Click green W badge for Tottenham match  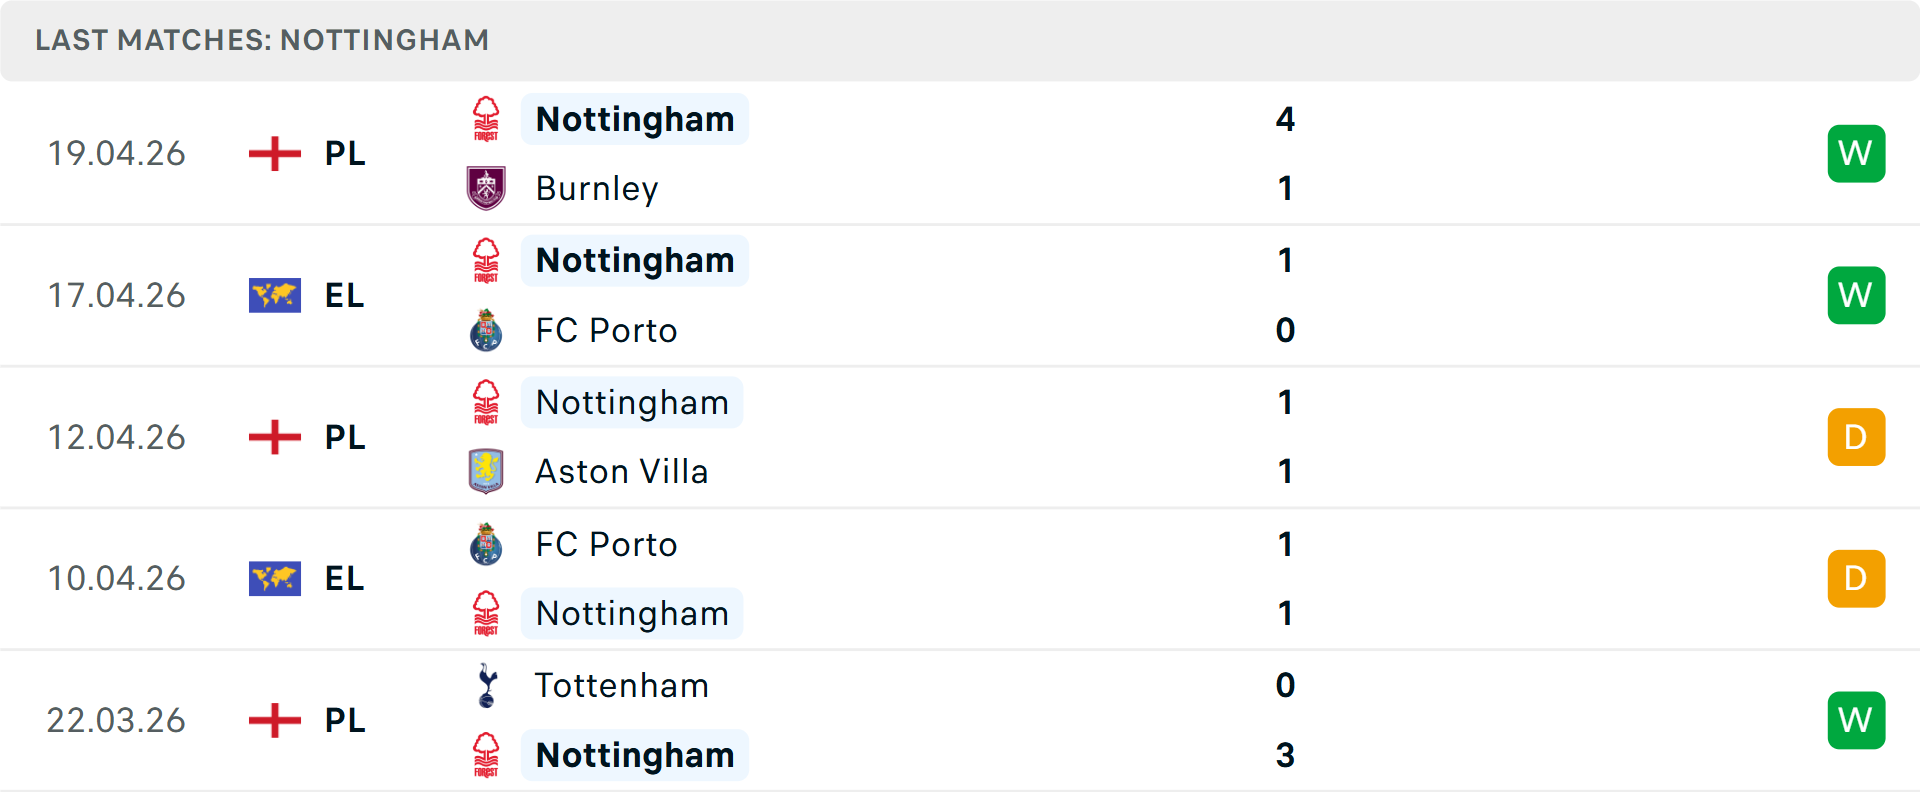click(x=1856, y=720)
